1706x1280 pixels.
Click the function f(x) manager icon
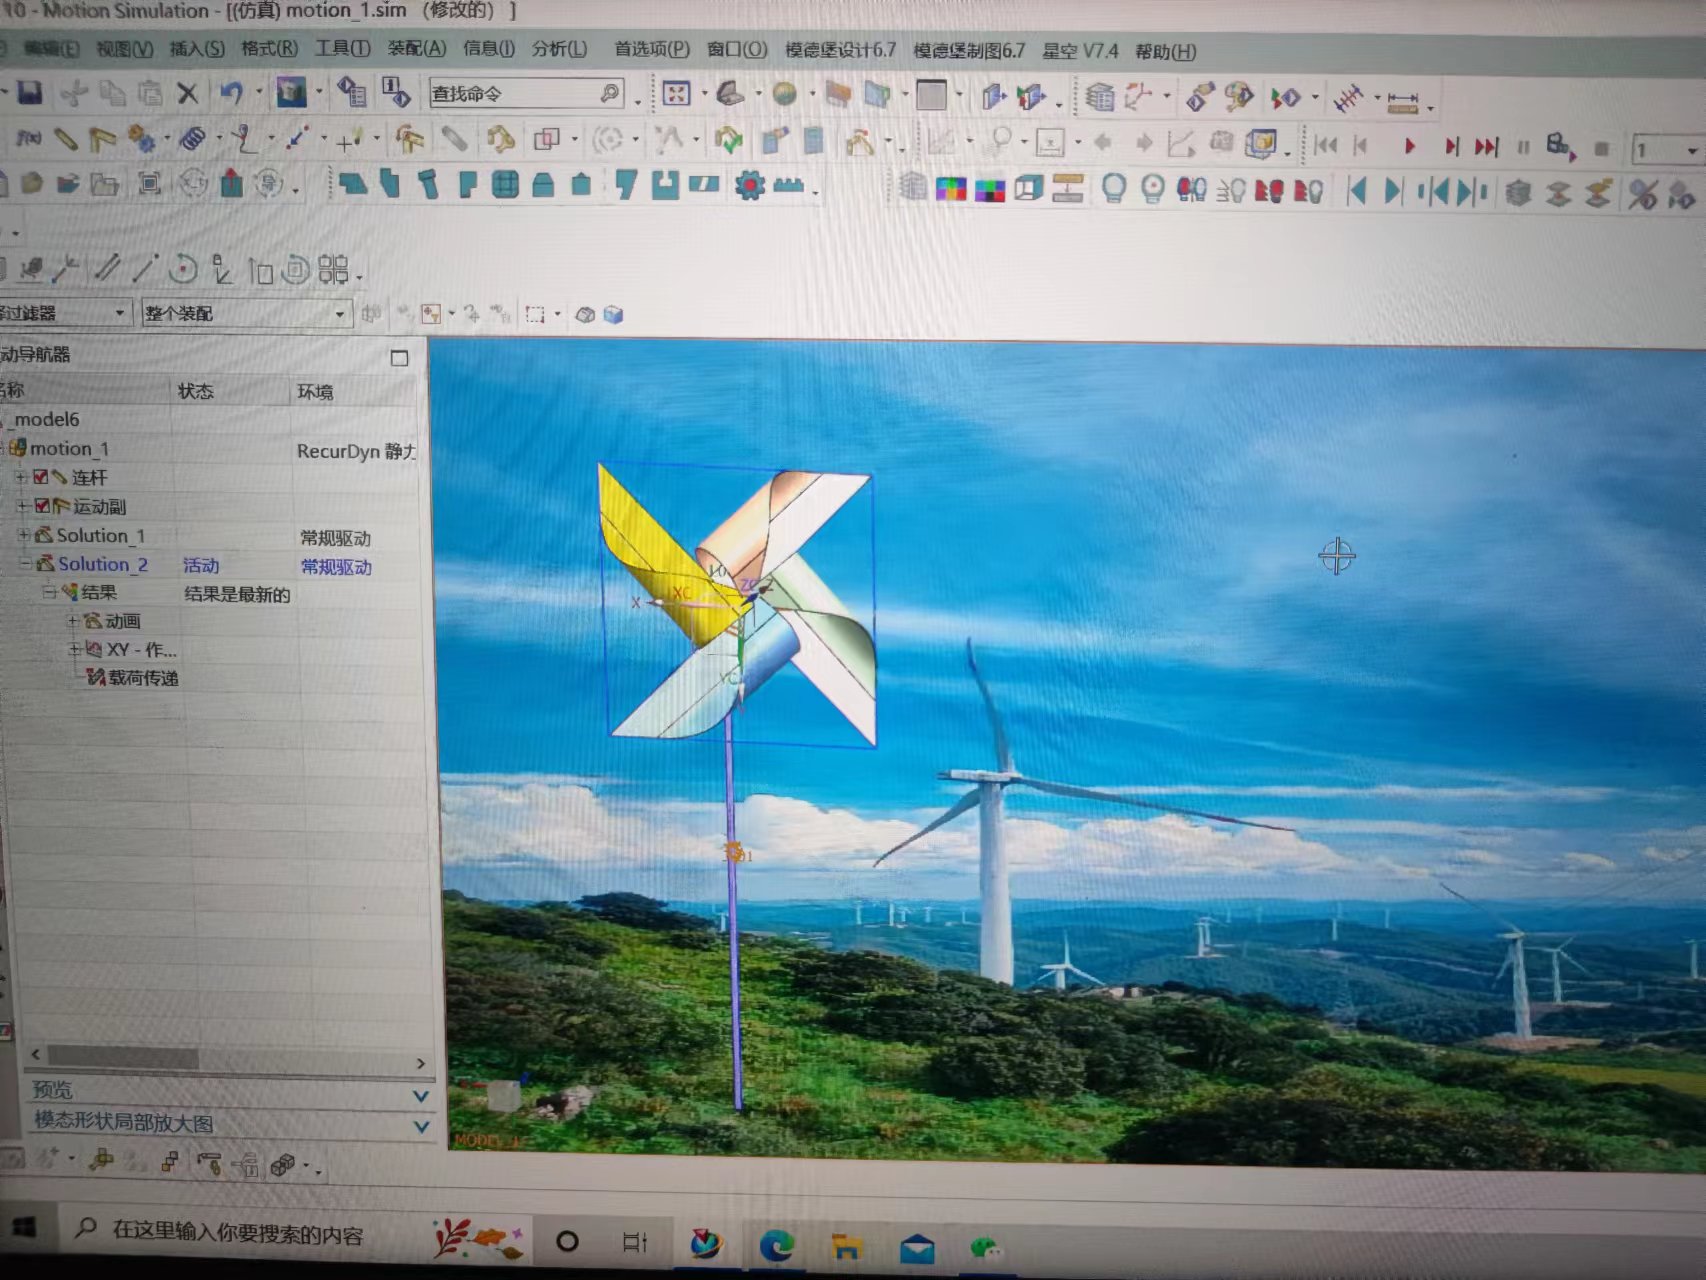[x=28, y=139]
